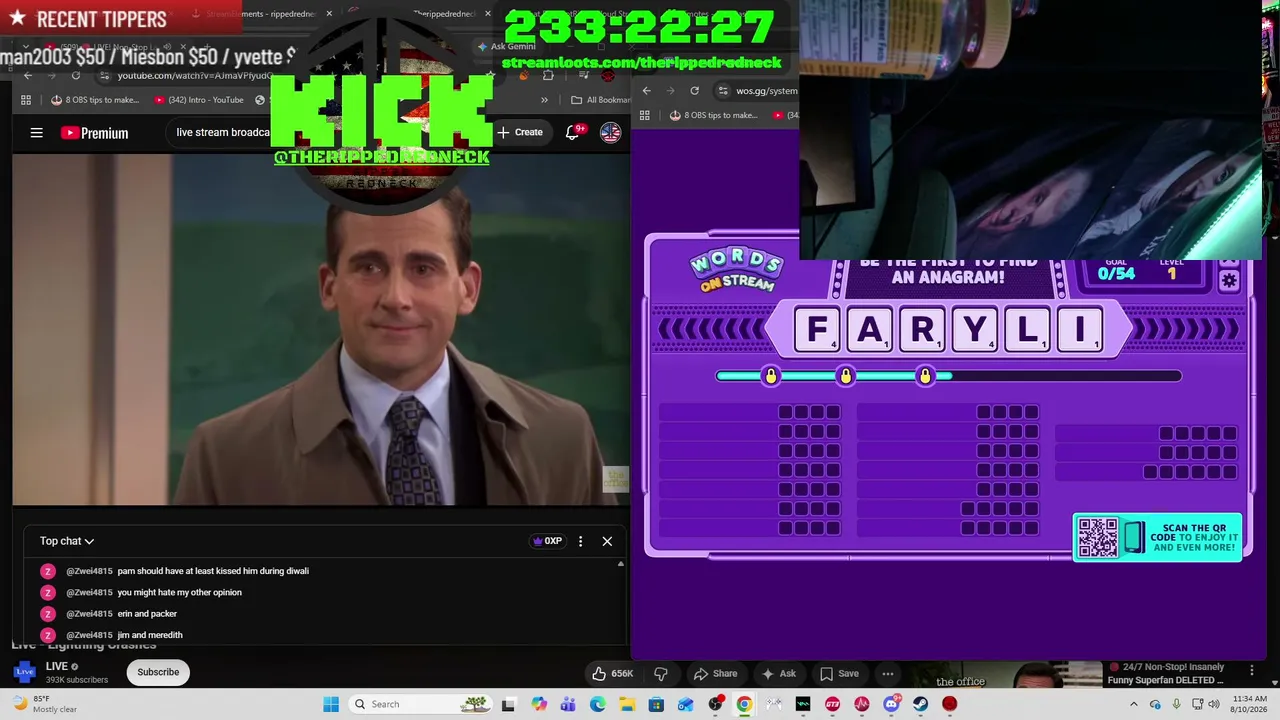Click the chat message 'jim and meredith'
The image size is (1280, 720).
tap(150, 635)
